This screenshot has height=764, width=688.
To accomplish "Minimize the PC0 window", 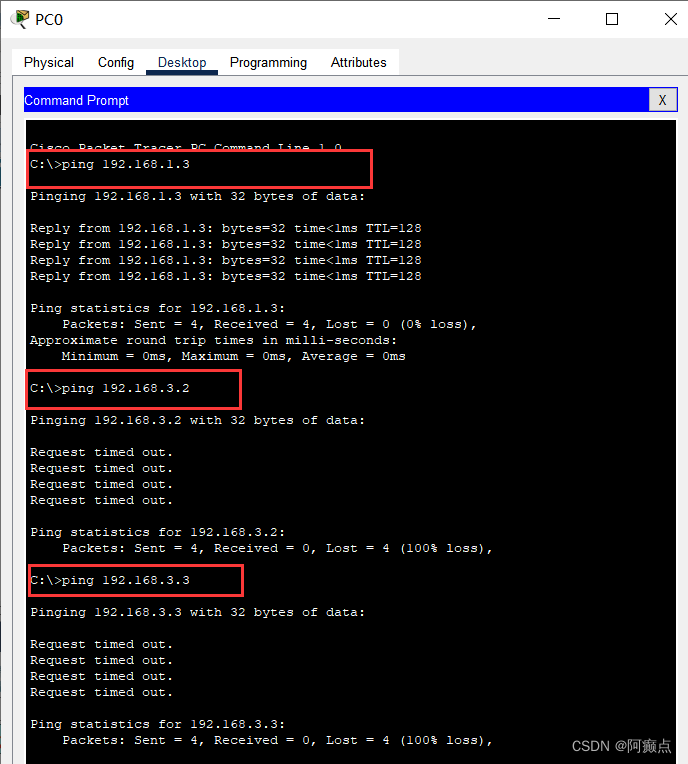I will pos(554,19).
